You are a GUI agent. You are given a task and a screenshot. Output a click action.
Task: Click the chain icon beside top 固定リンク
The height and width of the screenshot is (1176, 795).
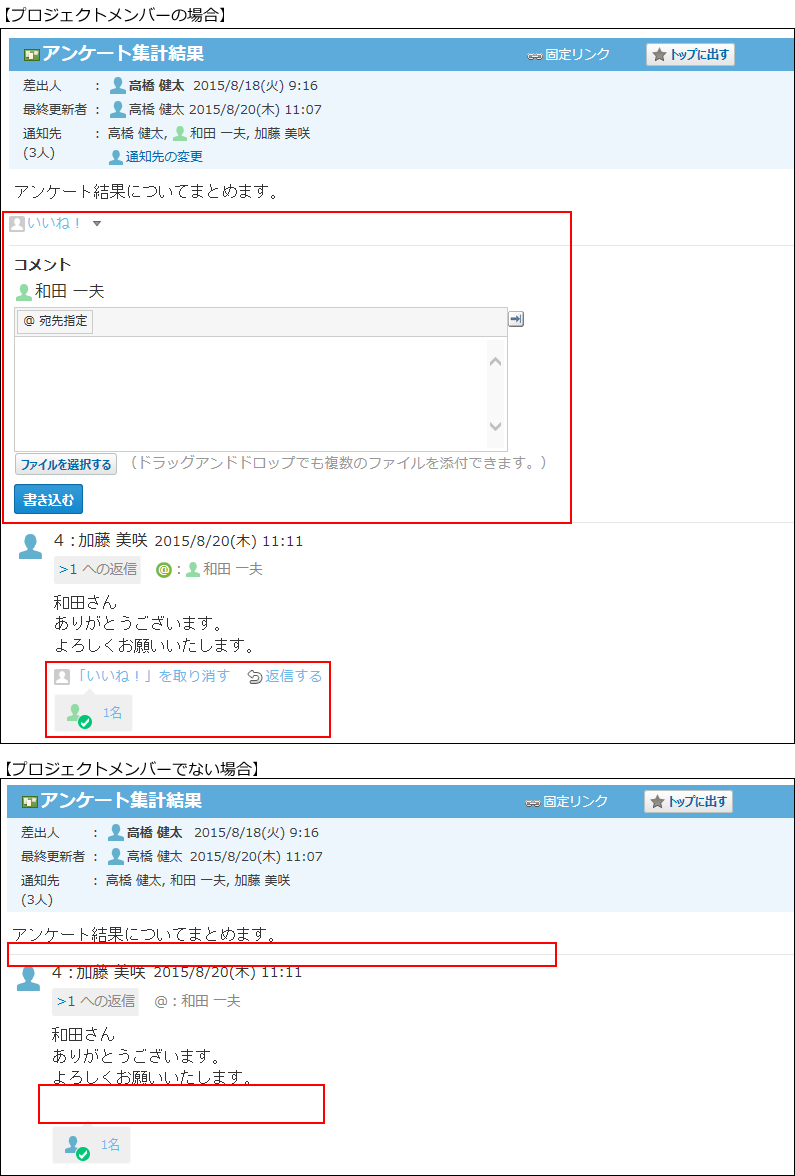[534, 56]
